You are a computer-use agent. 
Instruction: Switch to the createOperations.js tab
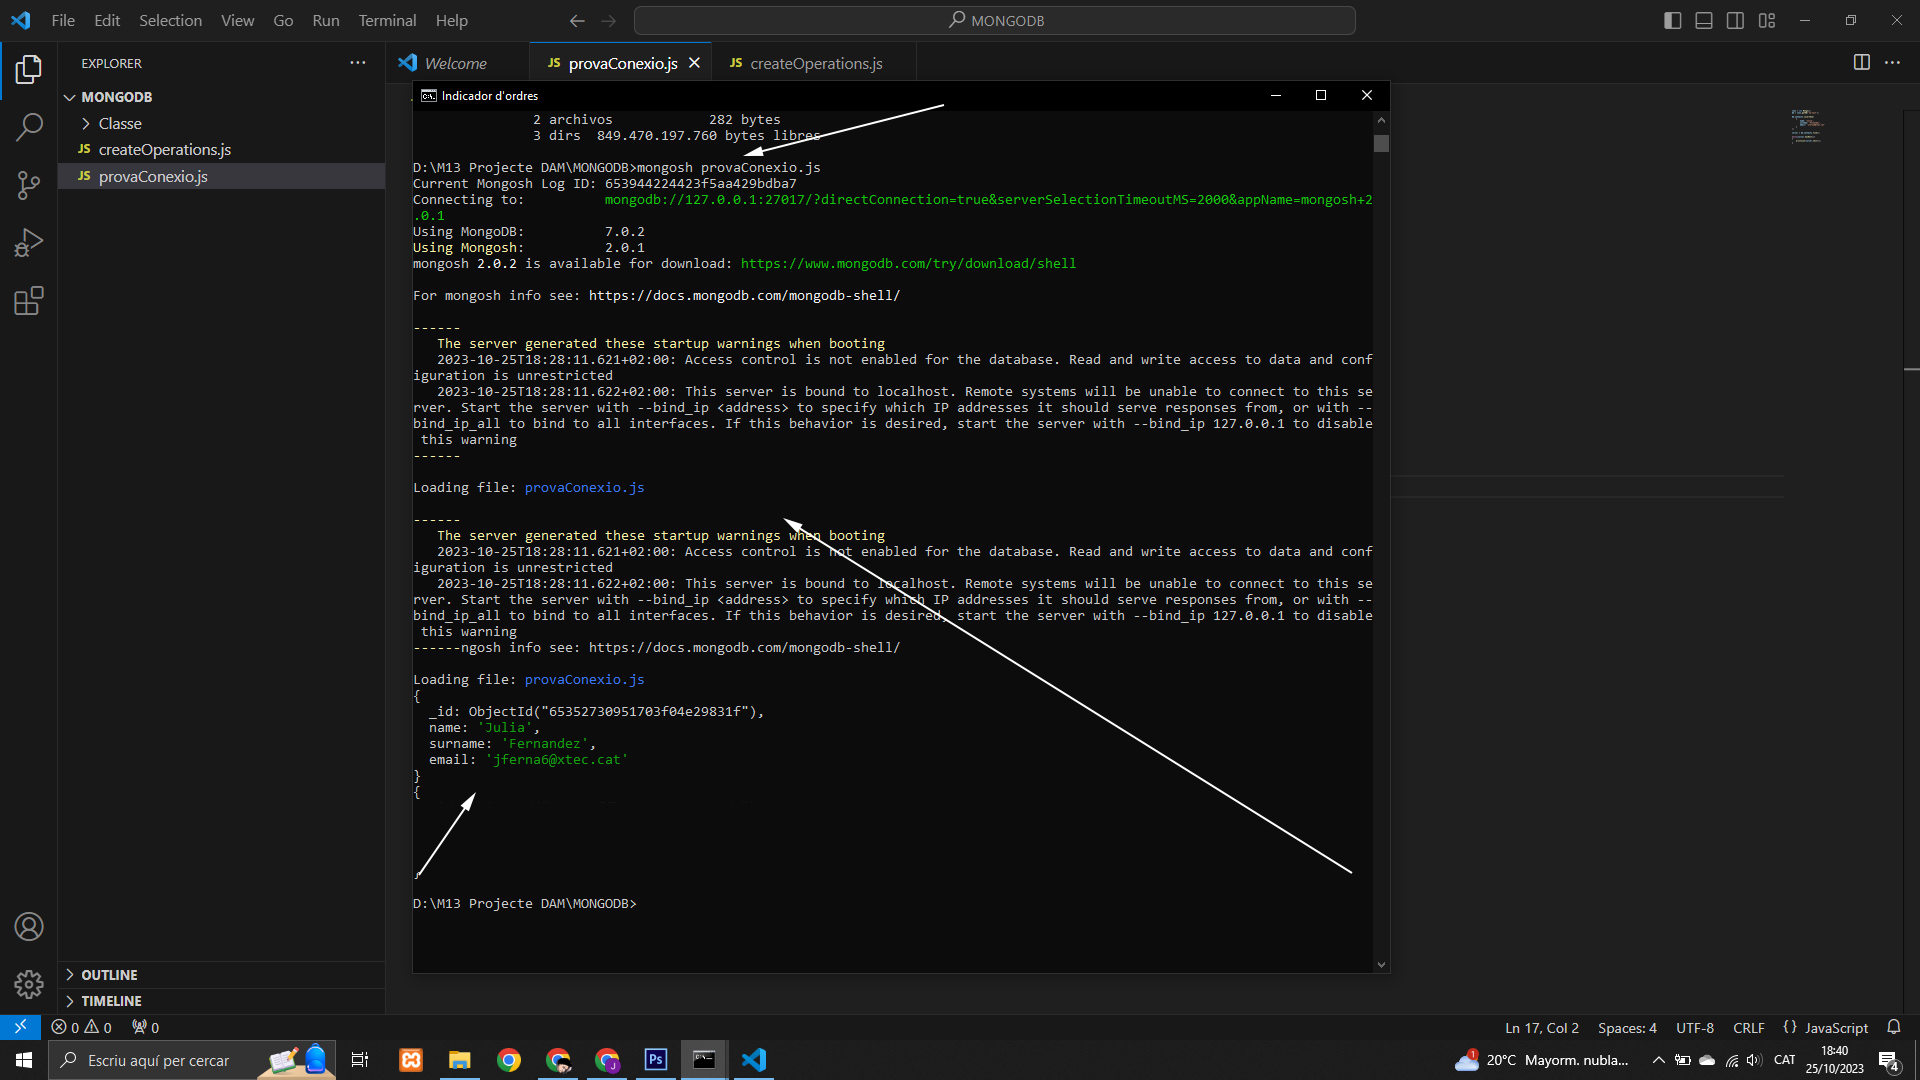pos(806,63)
